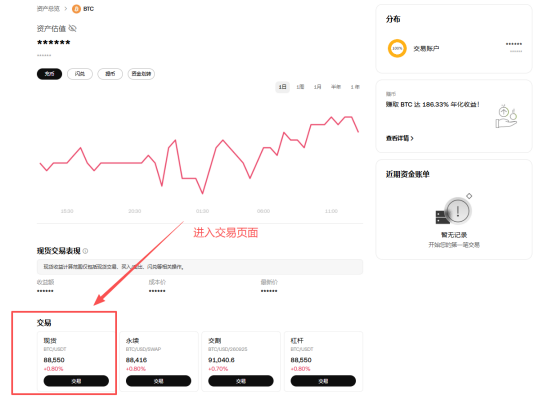Click the hand-with-coins earn illustration icon
The height and width of the screenshot is (401, 554).
point(506,117)
